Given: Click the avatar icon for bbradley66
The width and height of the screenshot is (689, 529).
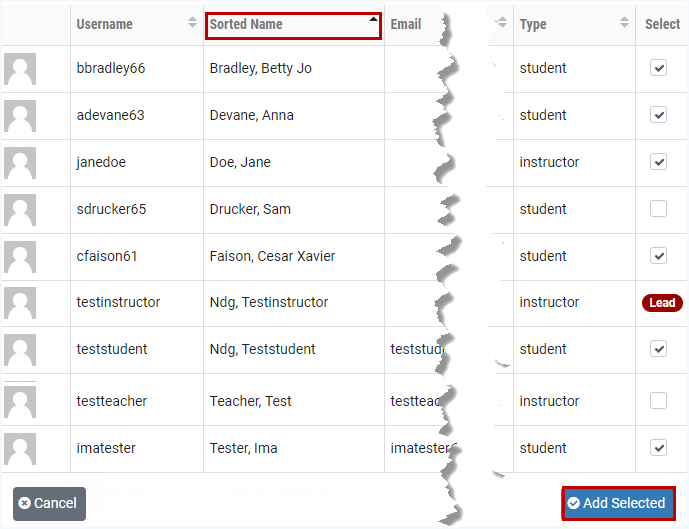Looking at the screenshot, I should click(x=20, y=69).
